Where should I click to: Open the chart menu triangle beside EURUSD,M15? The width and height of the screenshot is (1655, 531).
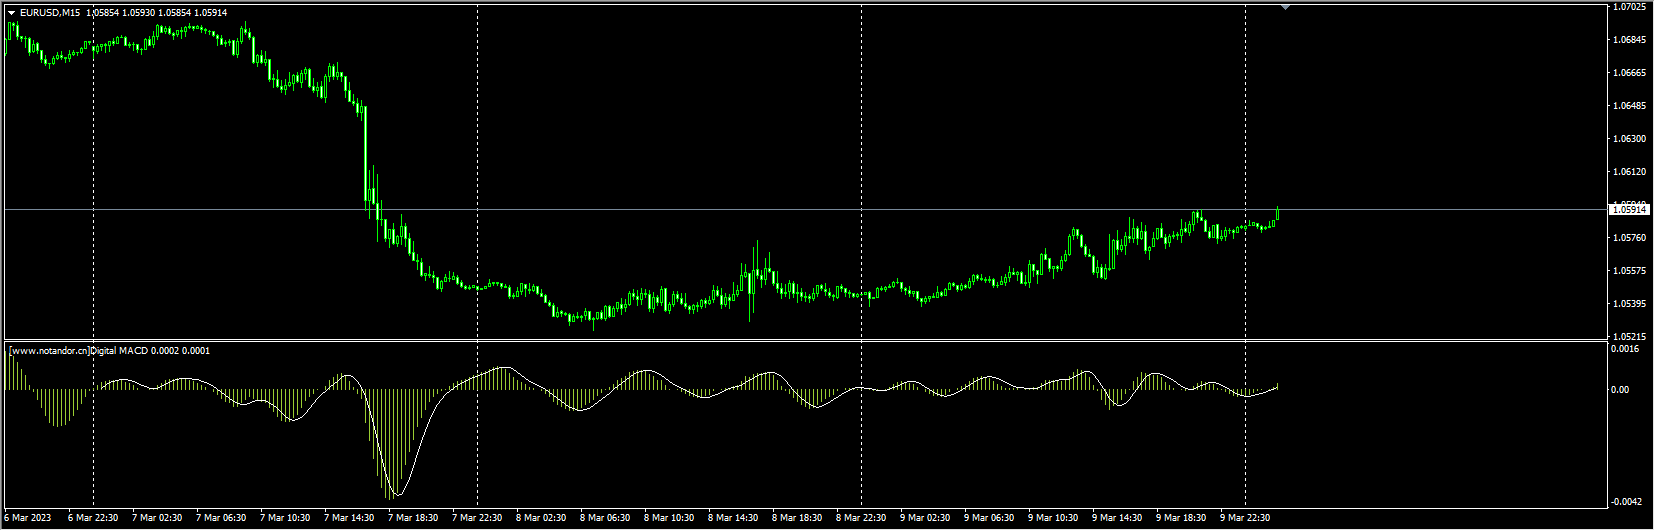[x=12, y=13]
